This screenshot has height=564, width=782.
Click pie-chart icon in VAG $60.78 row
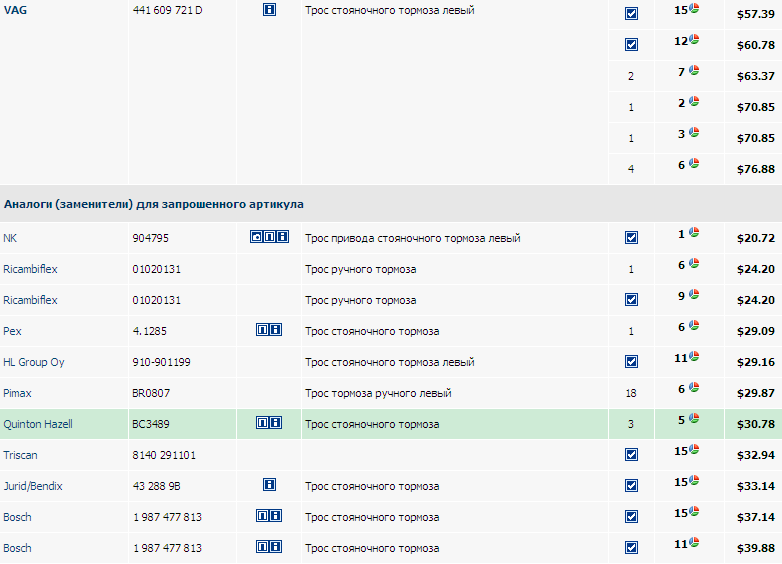[694, 39]
